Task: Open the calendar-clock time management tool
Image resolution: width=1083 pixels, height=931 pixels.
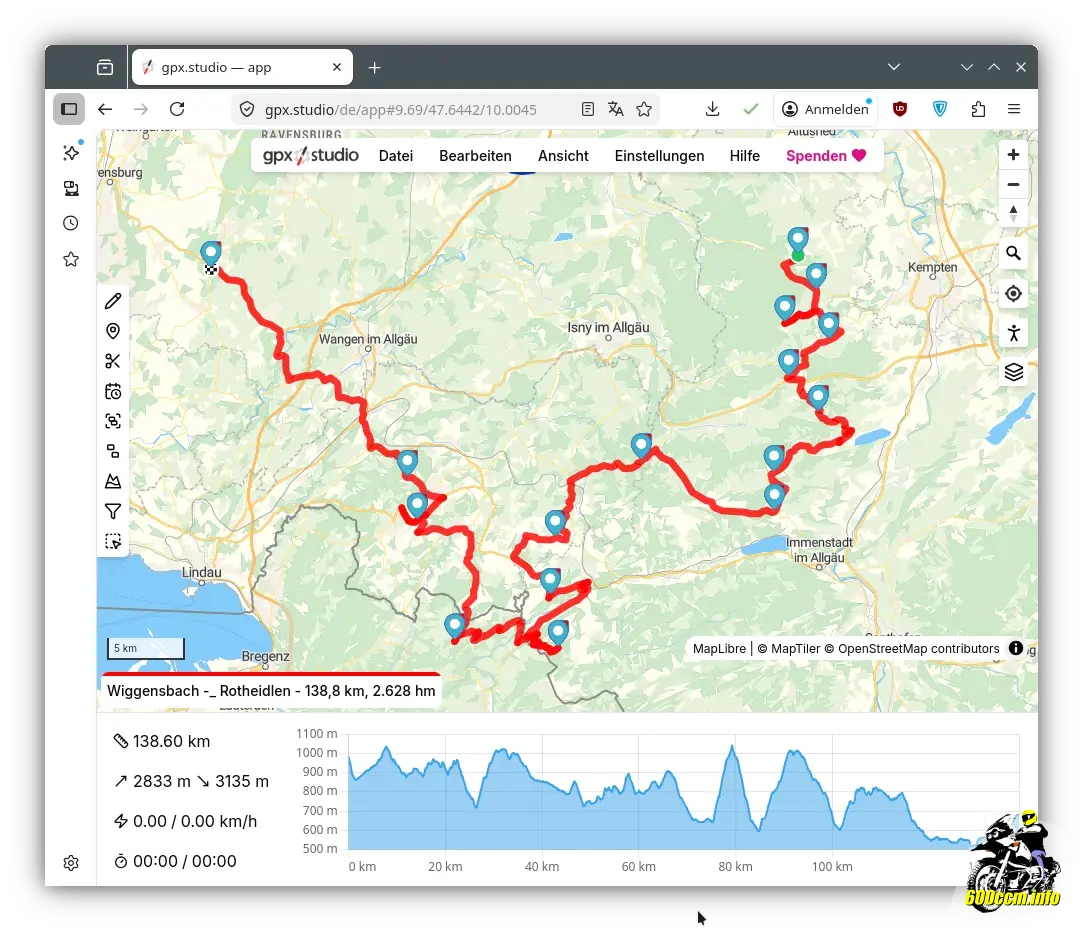Action: [113, 391]
